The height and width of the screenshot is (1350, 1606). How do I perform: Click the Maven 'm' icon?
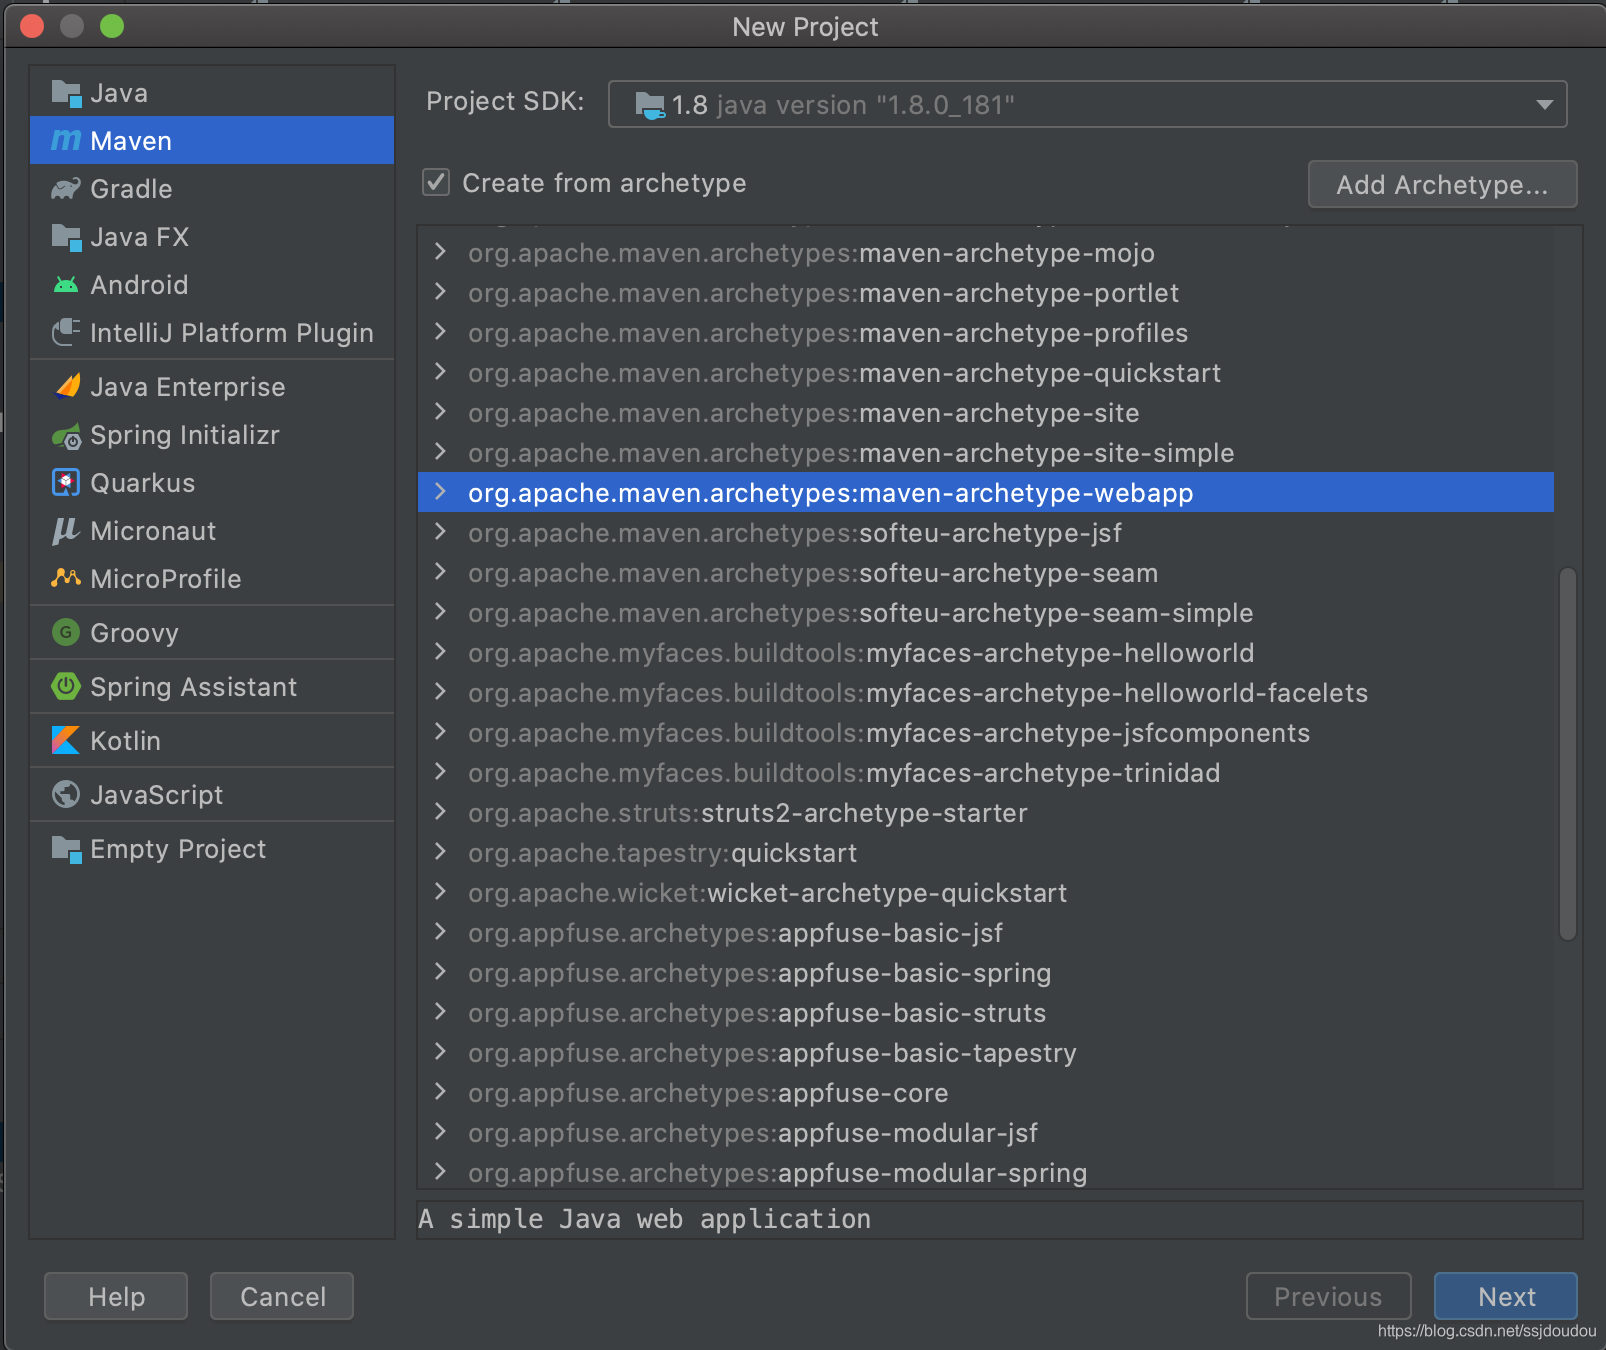[x=66, y=141]
